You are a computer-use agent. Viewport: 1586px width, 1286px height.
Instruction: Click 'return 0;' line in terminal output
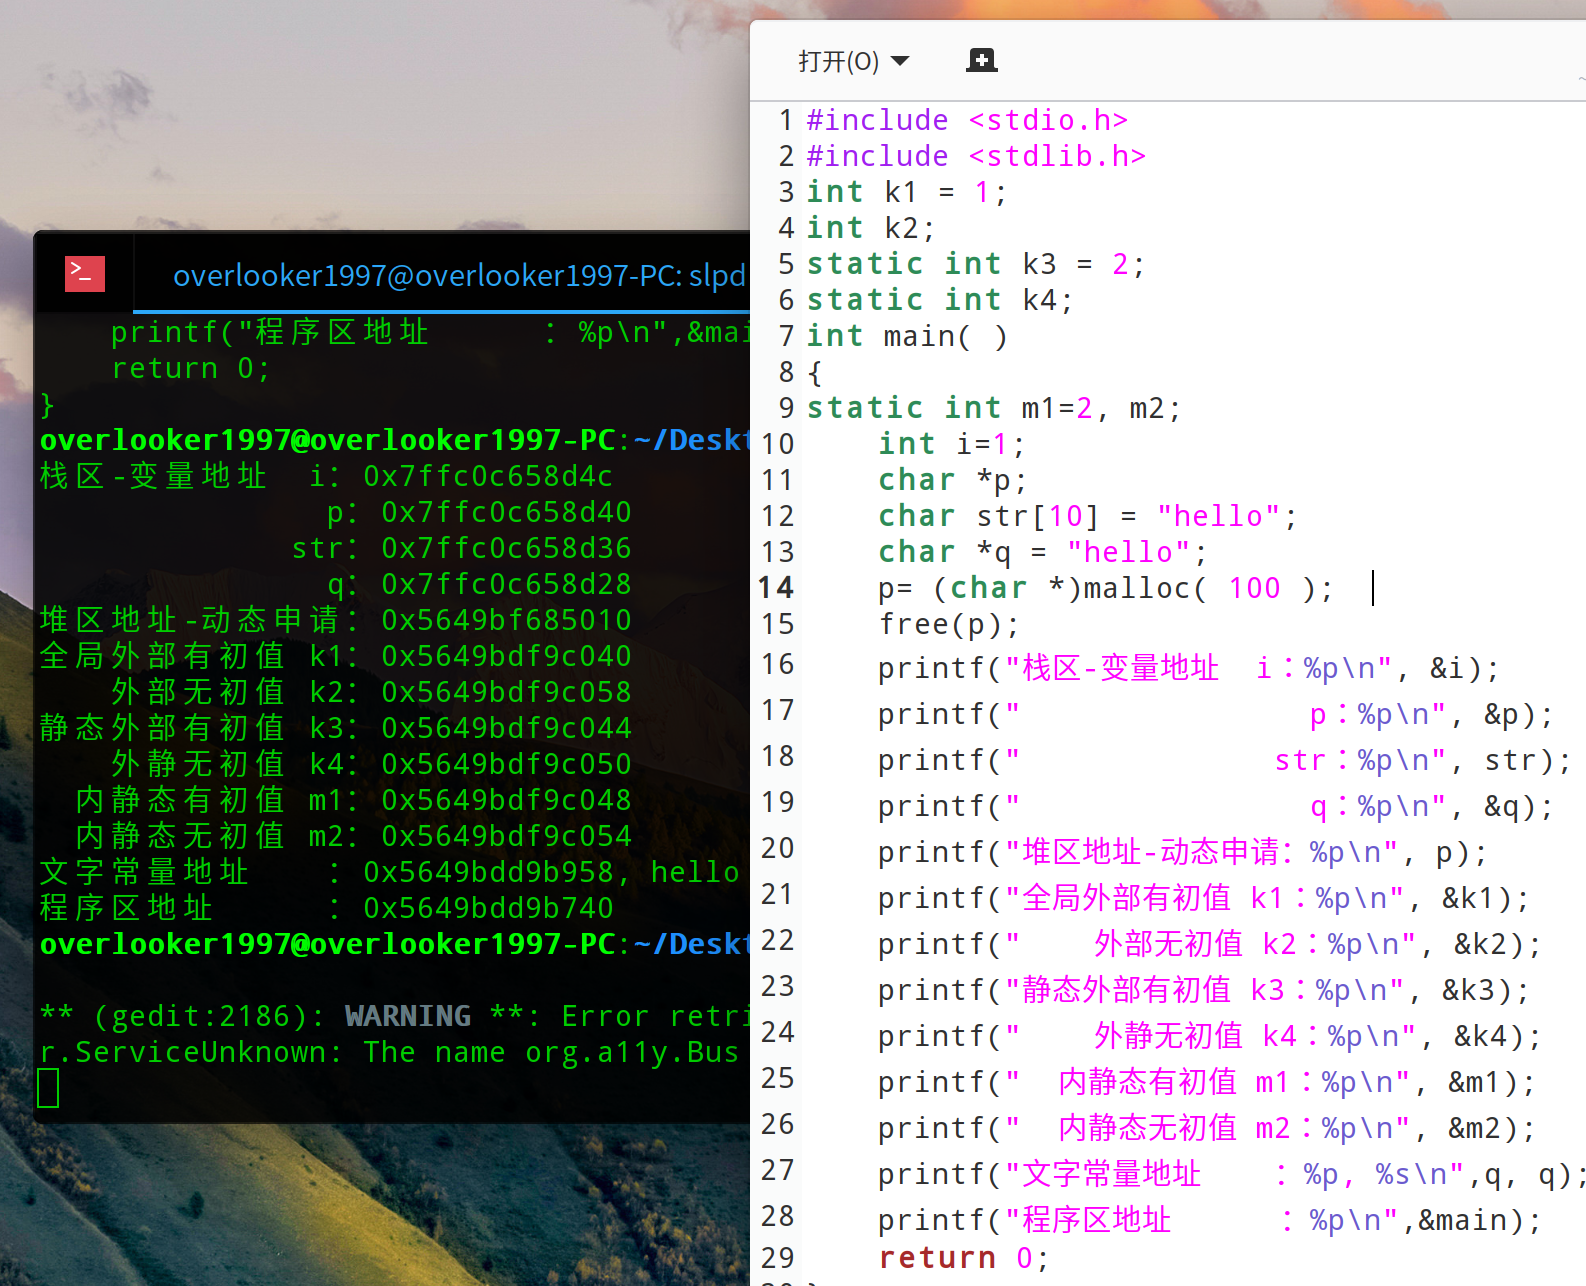click(191, 369)
